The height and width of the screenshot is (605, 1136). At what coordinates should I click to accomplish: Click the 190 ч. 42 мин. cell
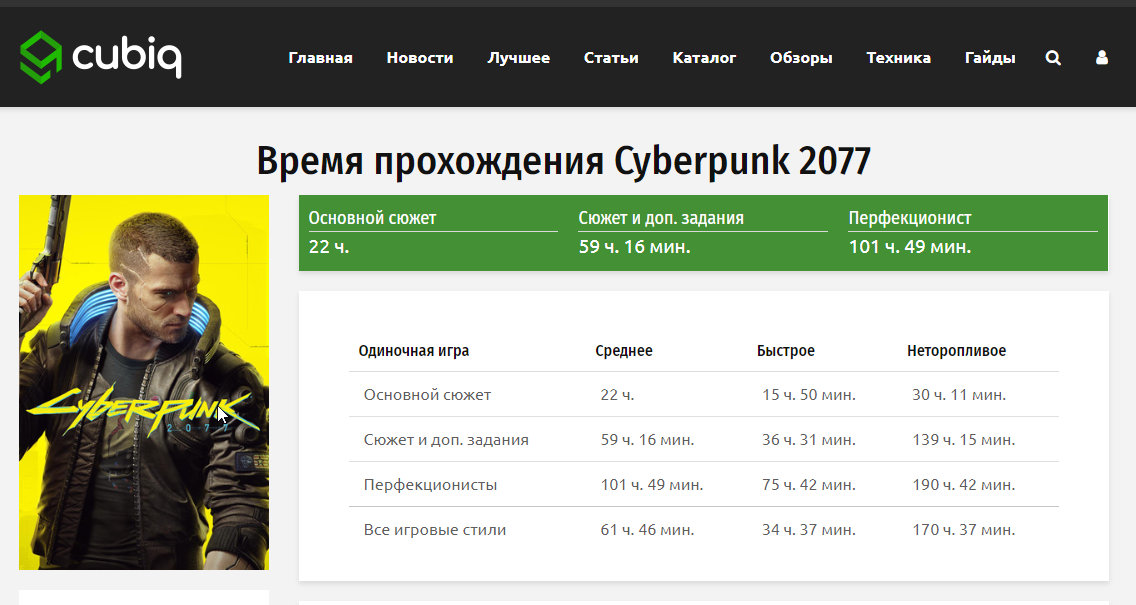point(964,485)
